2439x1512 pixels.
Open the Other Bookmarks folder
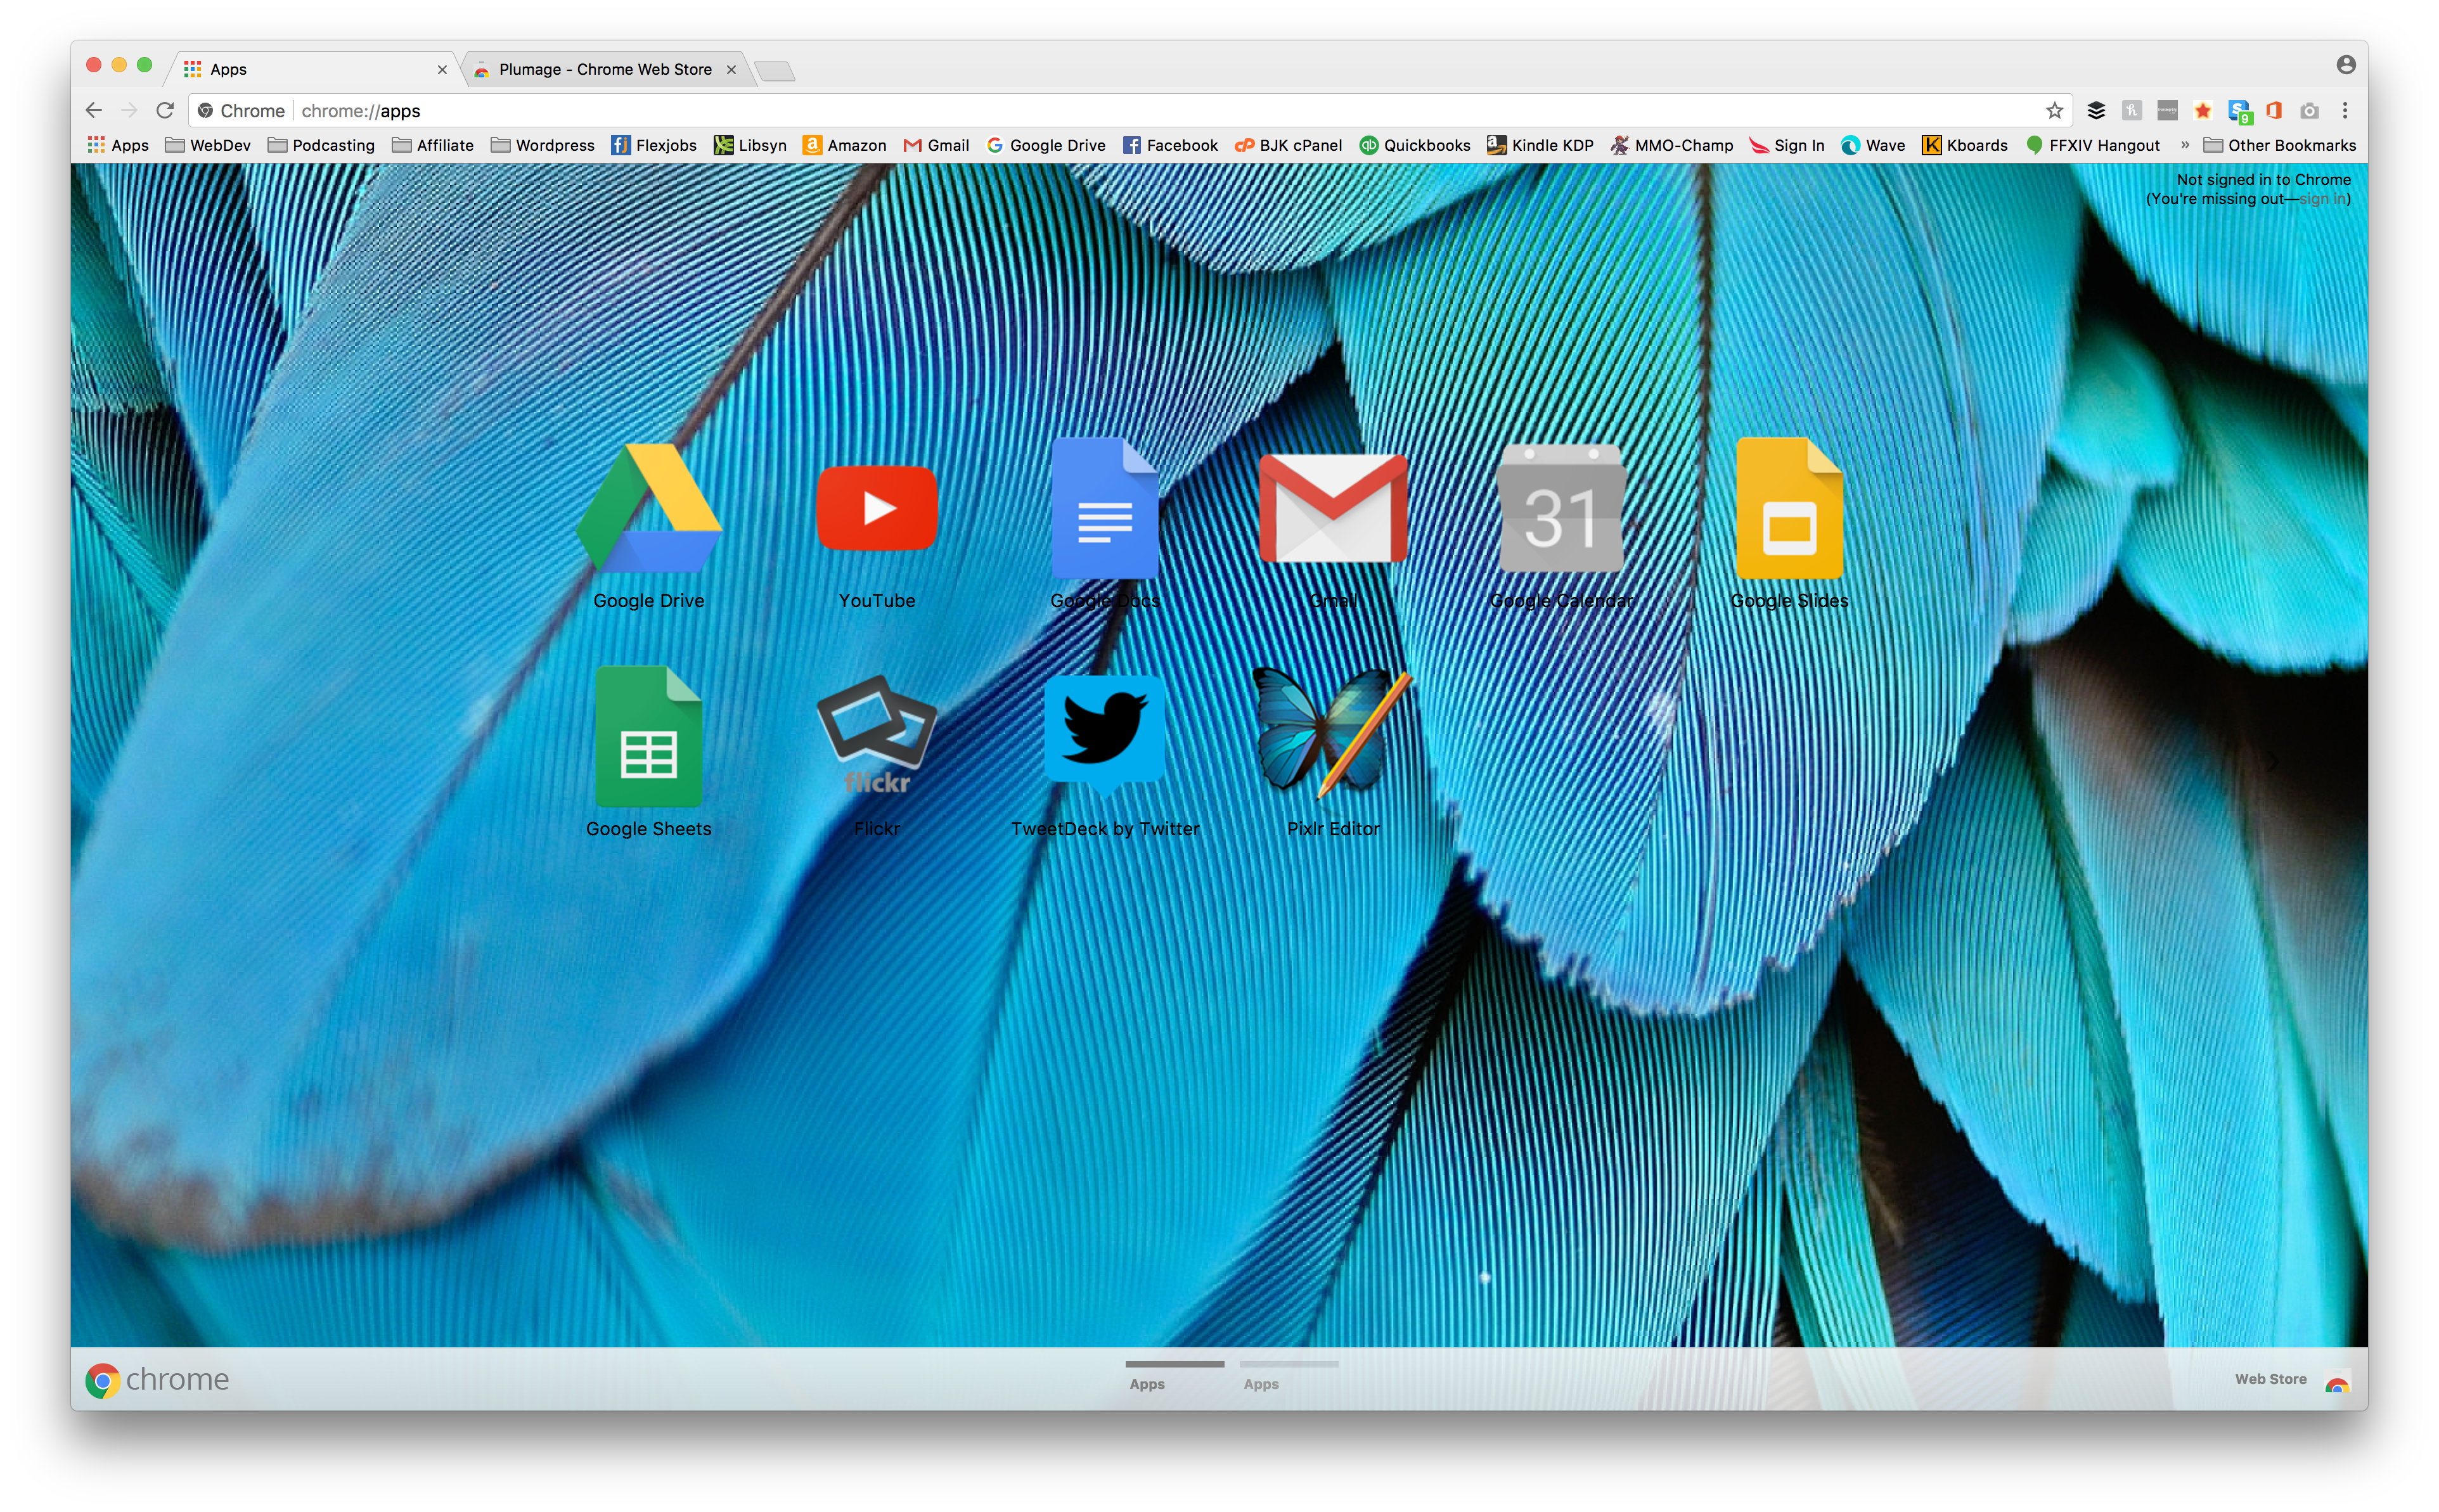(x=2279, y=145)
